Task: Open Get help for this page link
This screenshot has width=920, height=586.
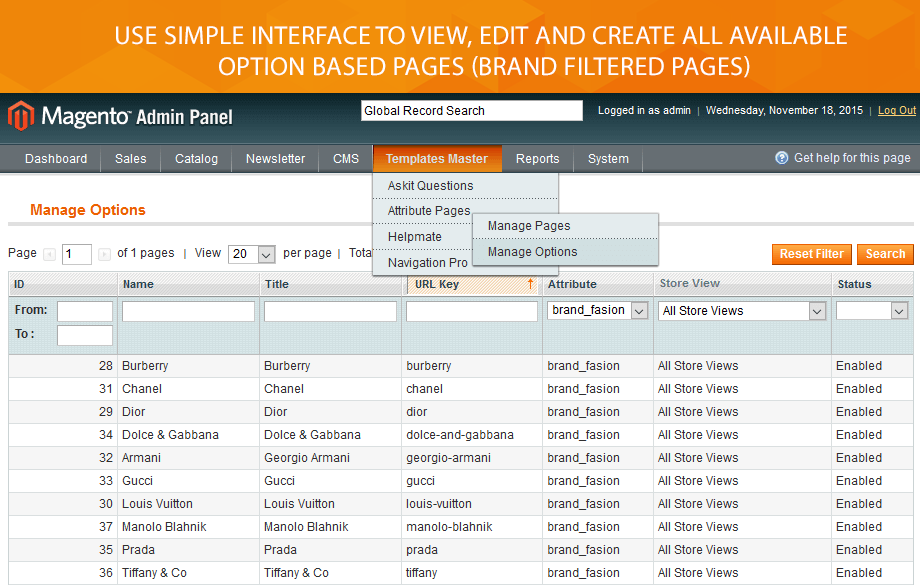Action: point(852,158)
